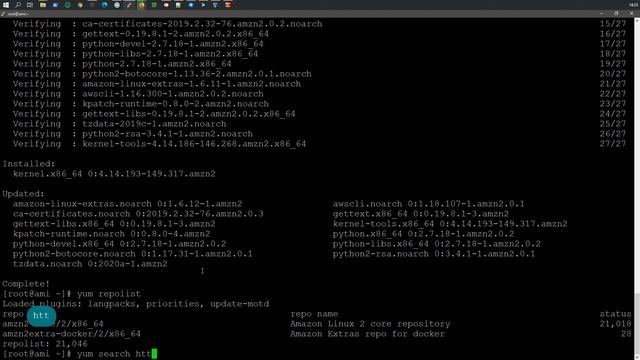Click the taskbar clock
640x360 pixels.
coord(634,5)
